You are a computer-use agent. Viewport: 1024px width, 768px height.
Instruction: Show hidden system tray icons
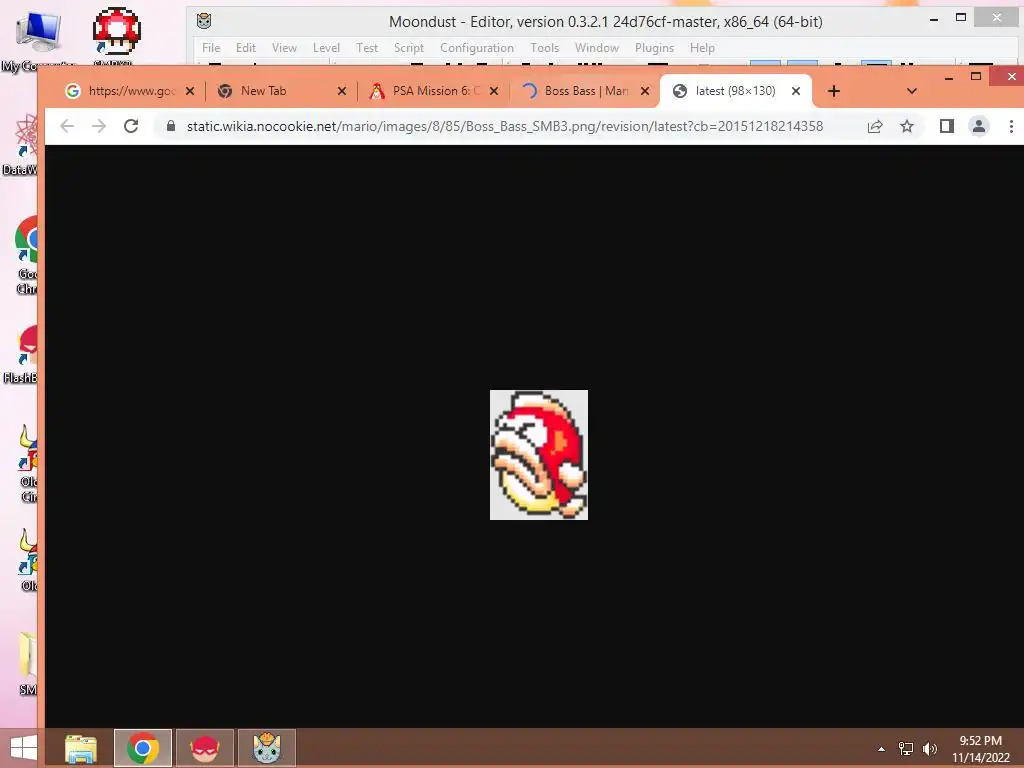(x=882, y=749)
